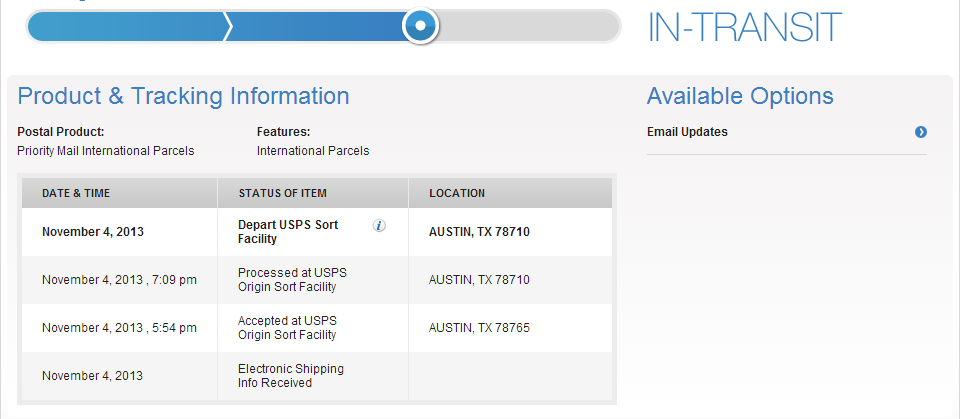Click the AUSTIN, TX 78765 location cell
Screen dimensions: 960x419
[x=479, y=328]
